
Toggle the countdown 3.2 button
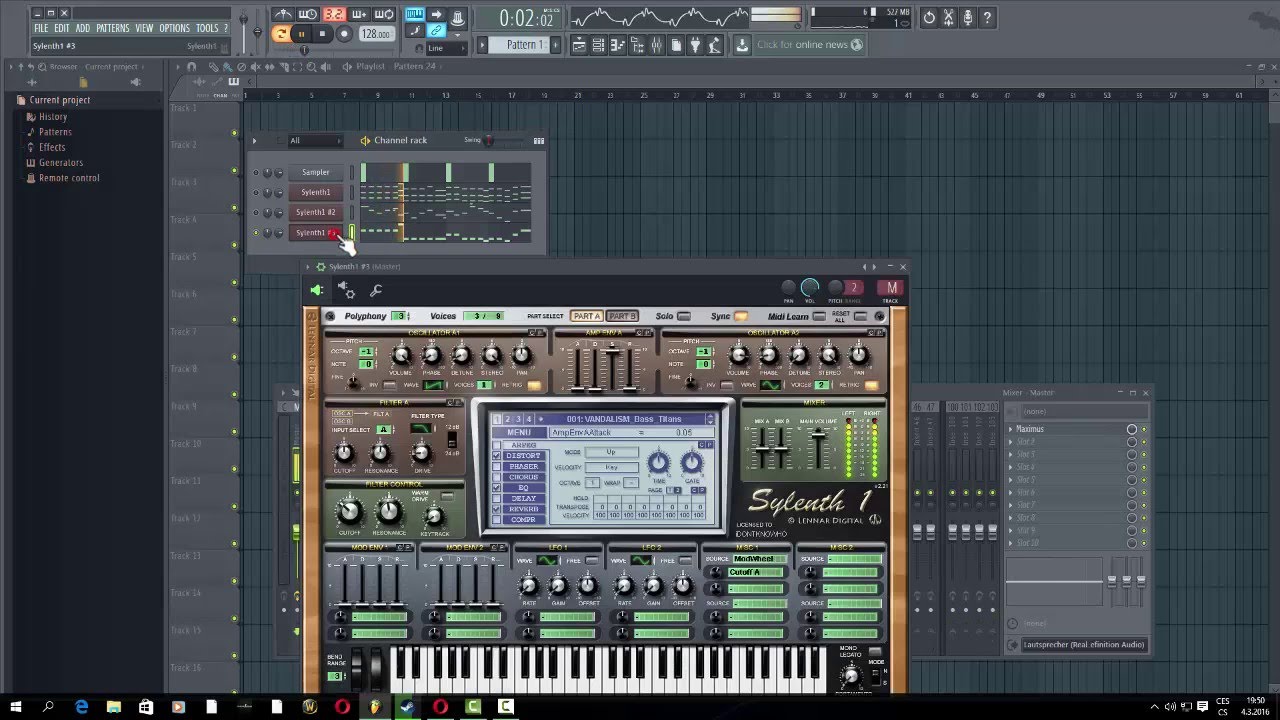click(334, 14)
